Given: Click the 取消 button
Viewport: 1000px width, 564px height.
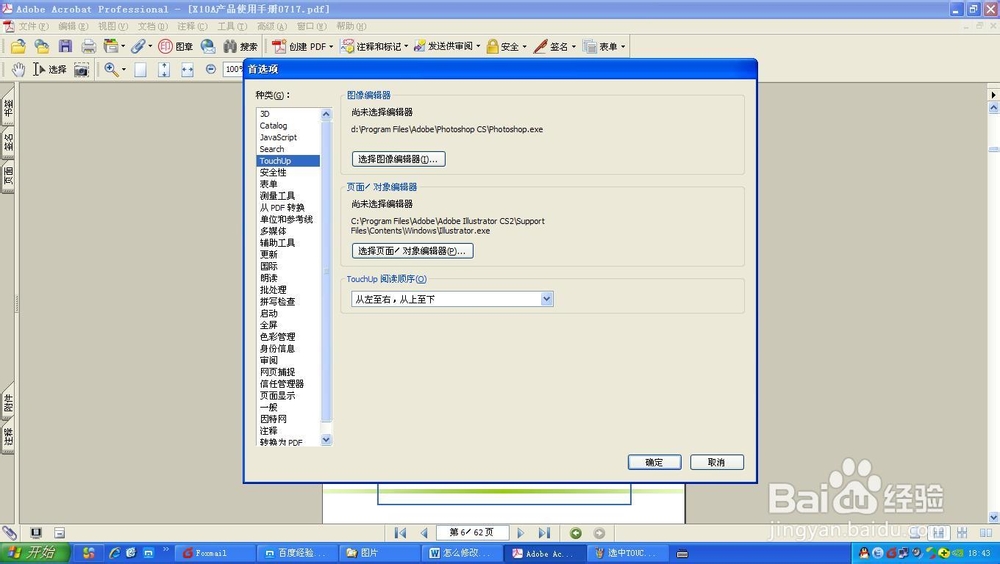Looking at the screenshot, I should pos(717,462).
